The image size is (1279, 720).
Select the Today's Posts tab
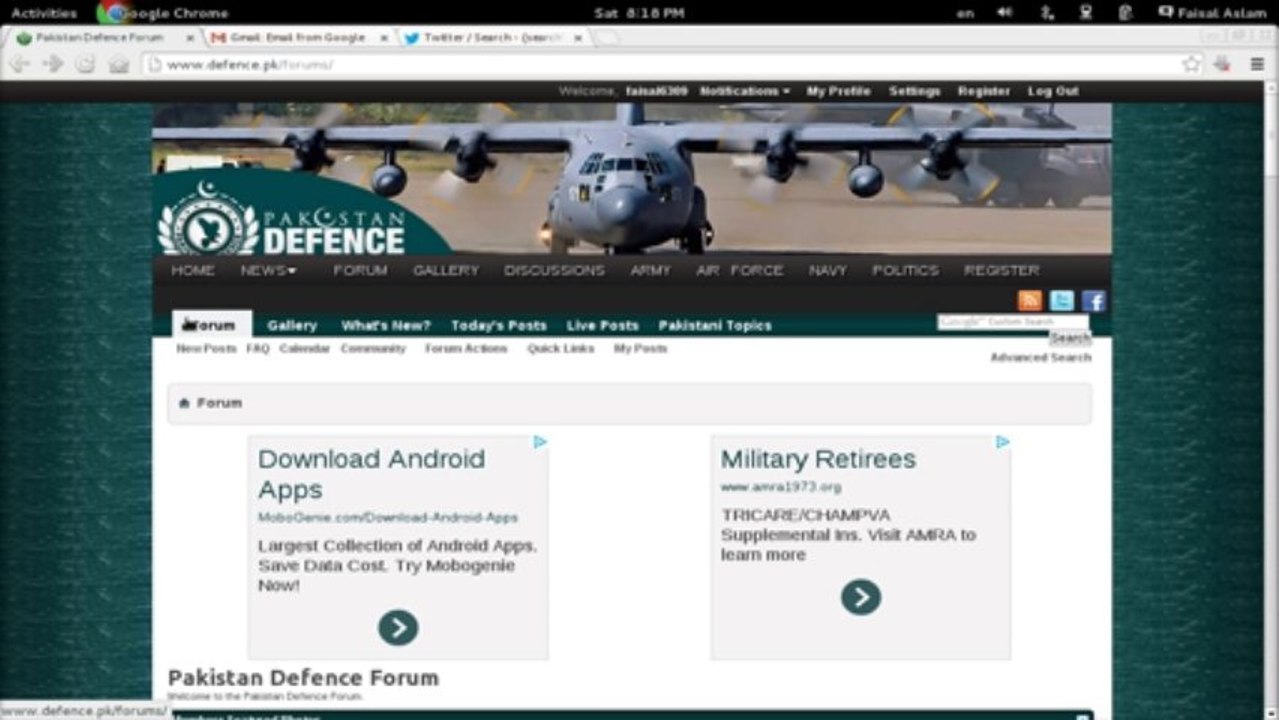pos(499,325)
